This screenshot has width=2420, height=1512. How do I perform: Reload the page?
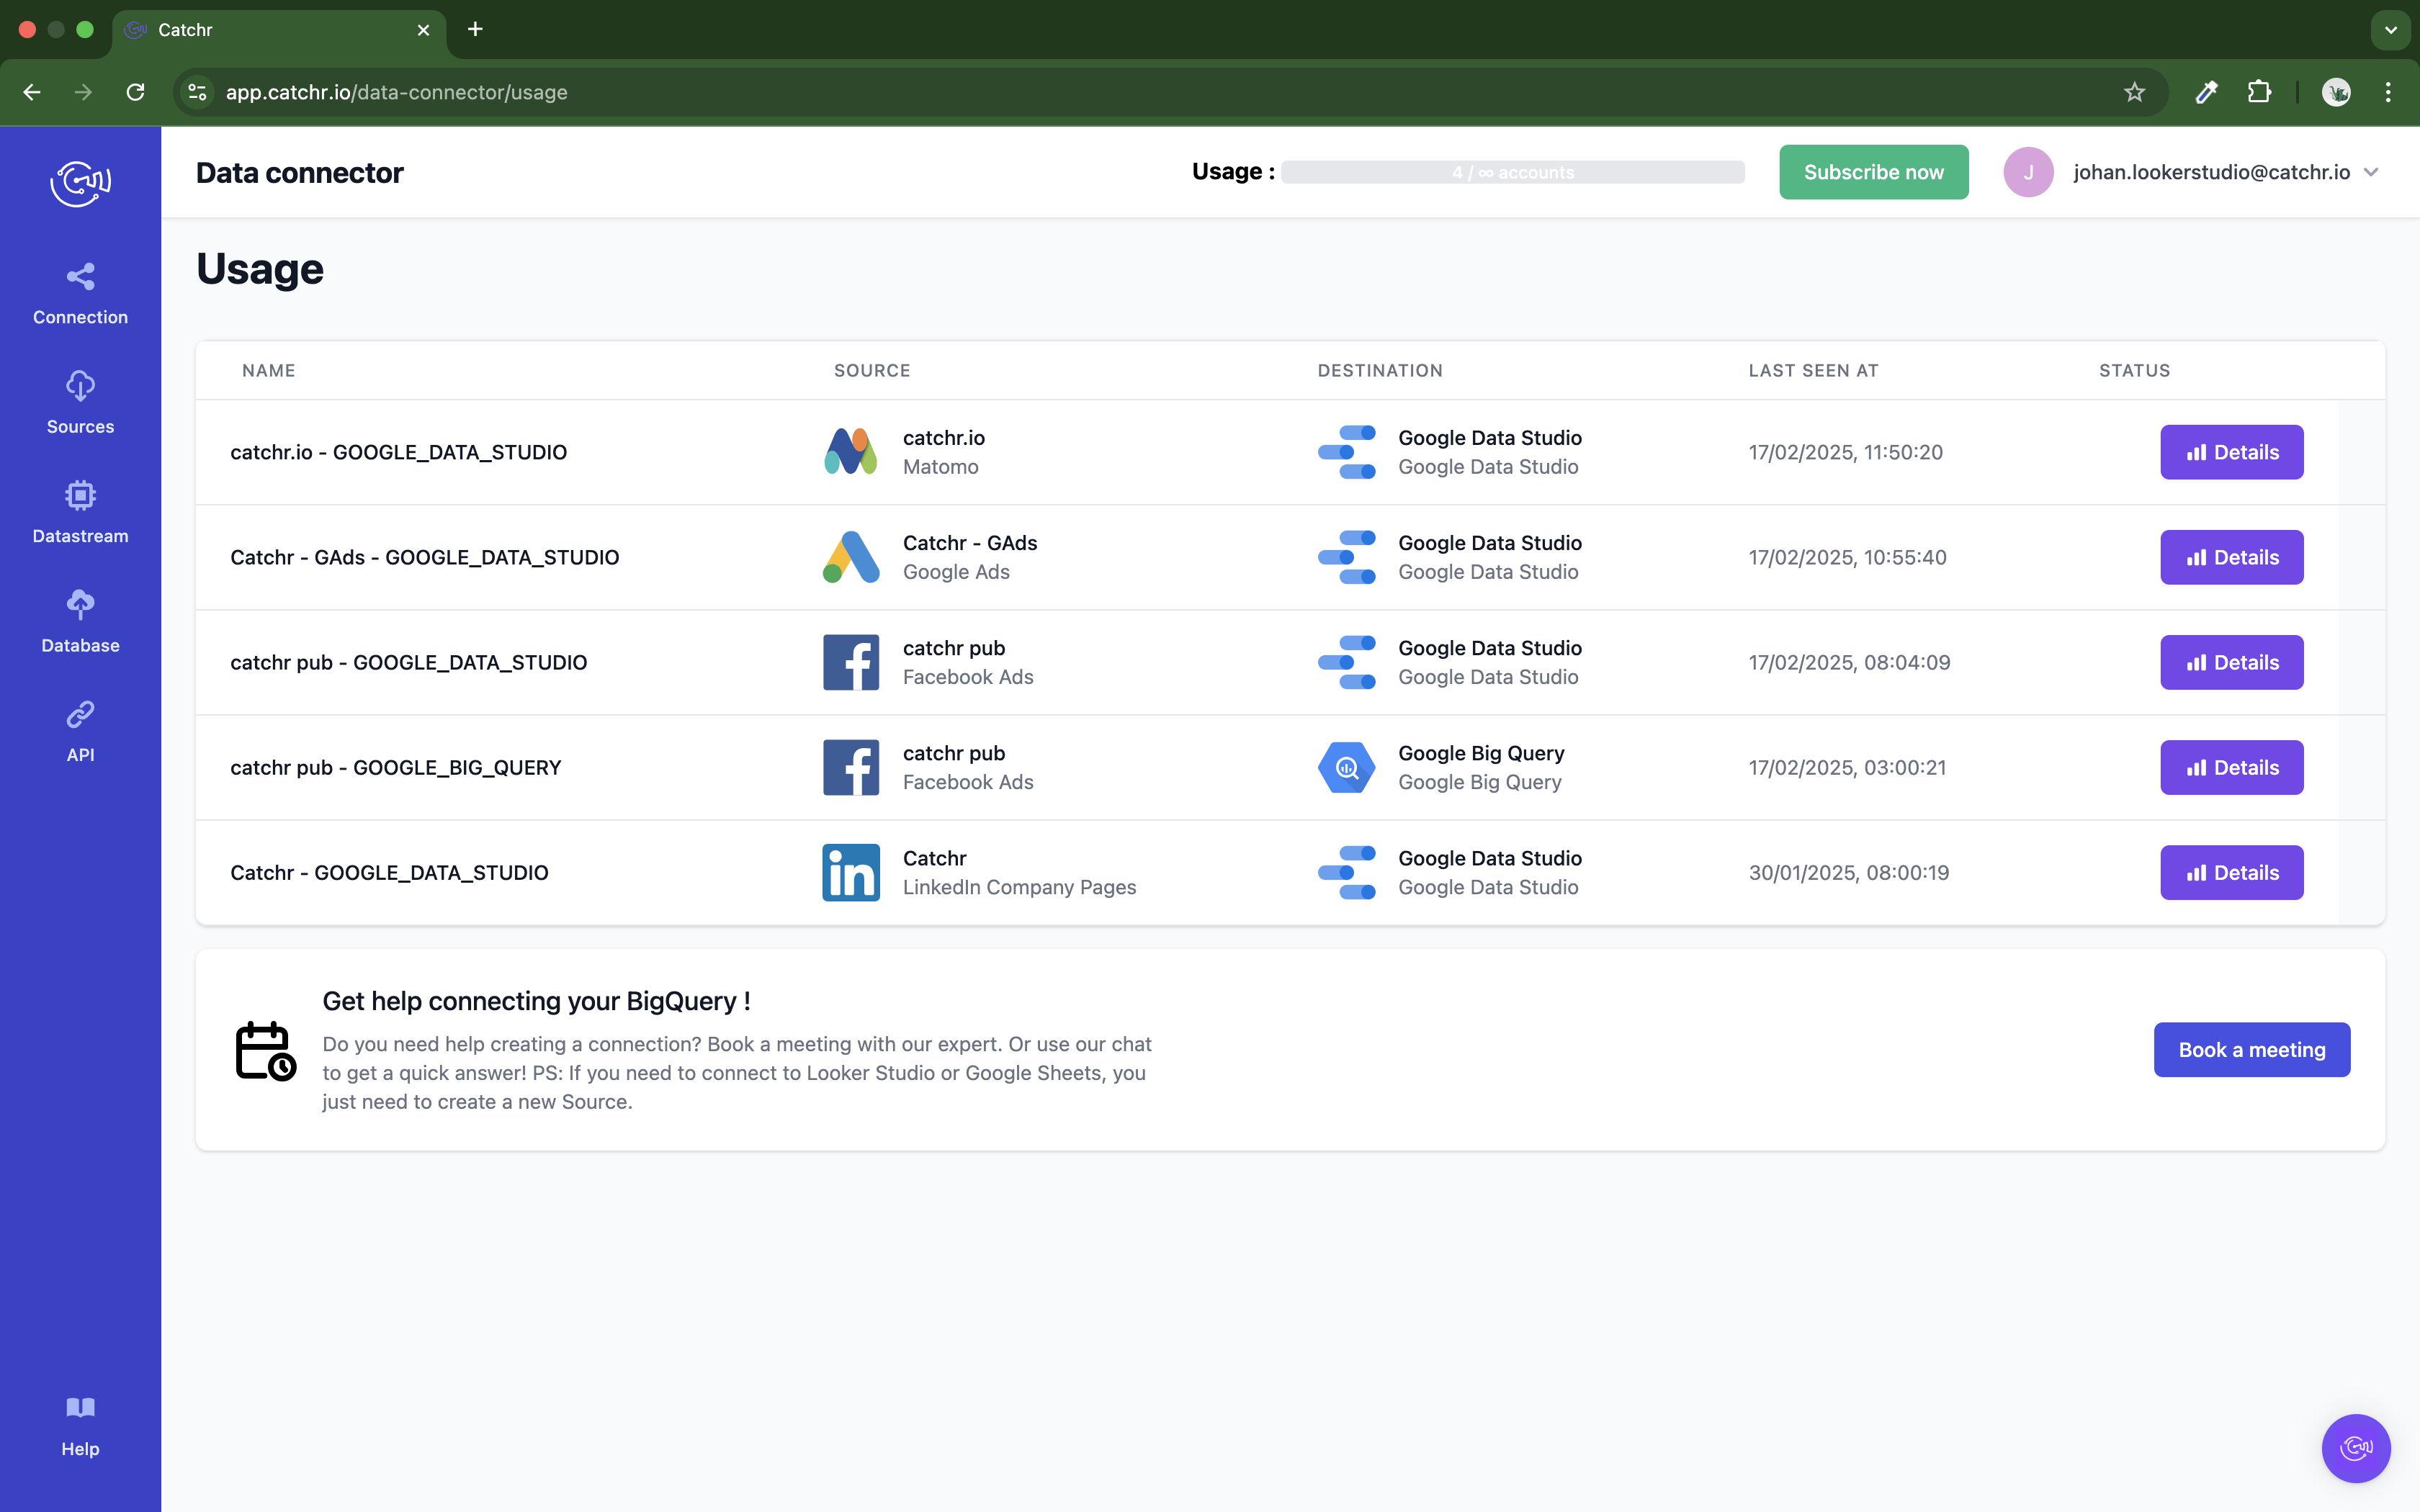tap(135, 92)
